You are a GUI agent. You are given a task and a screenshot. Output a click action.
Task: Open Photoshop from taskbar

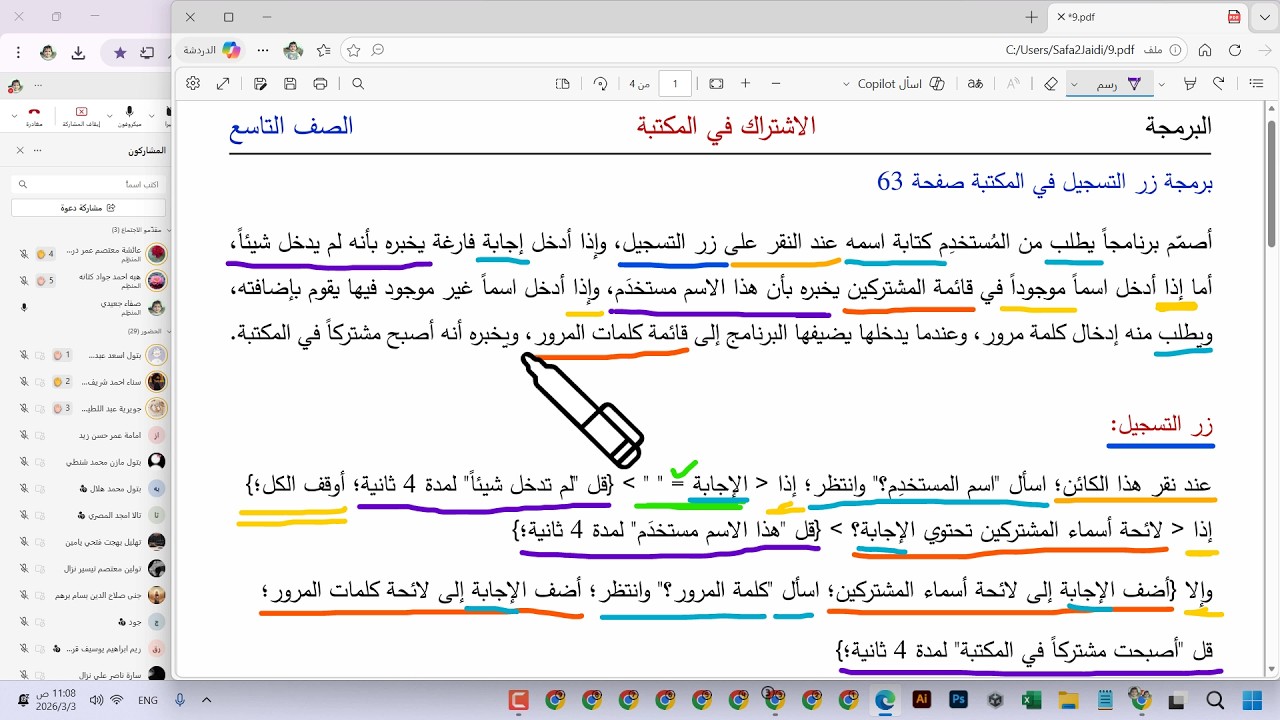click(x=958, y=700)
